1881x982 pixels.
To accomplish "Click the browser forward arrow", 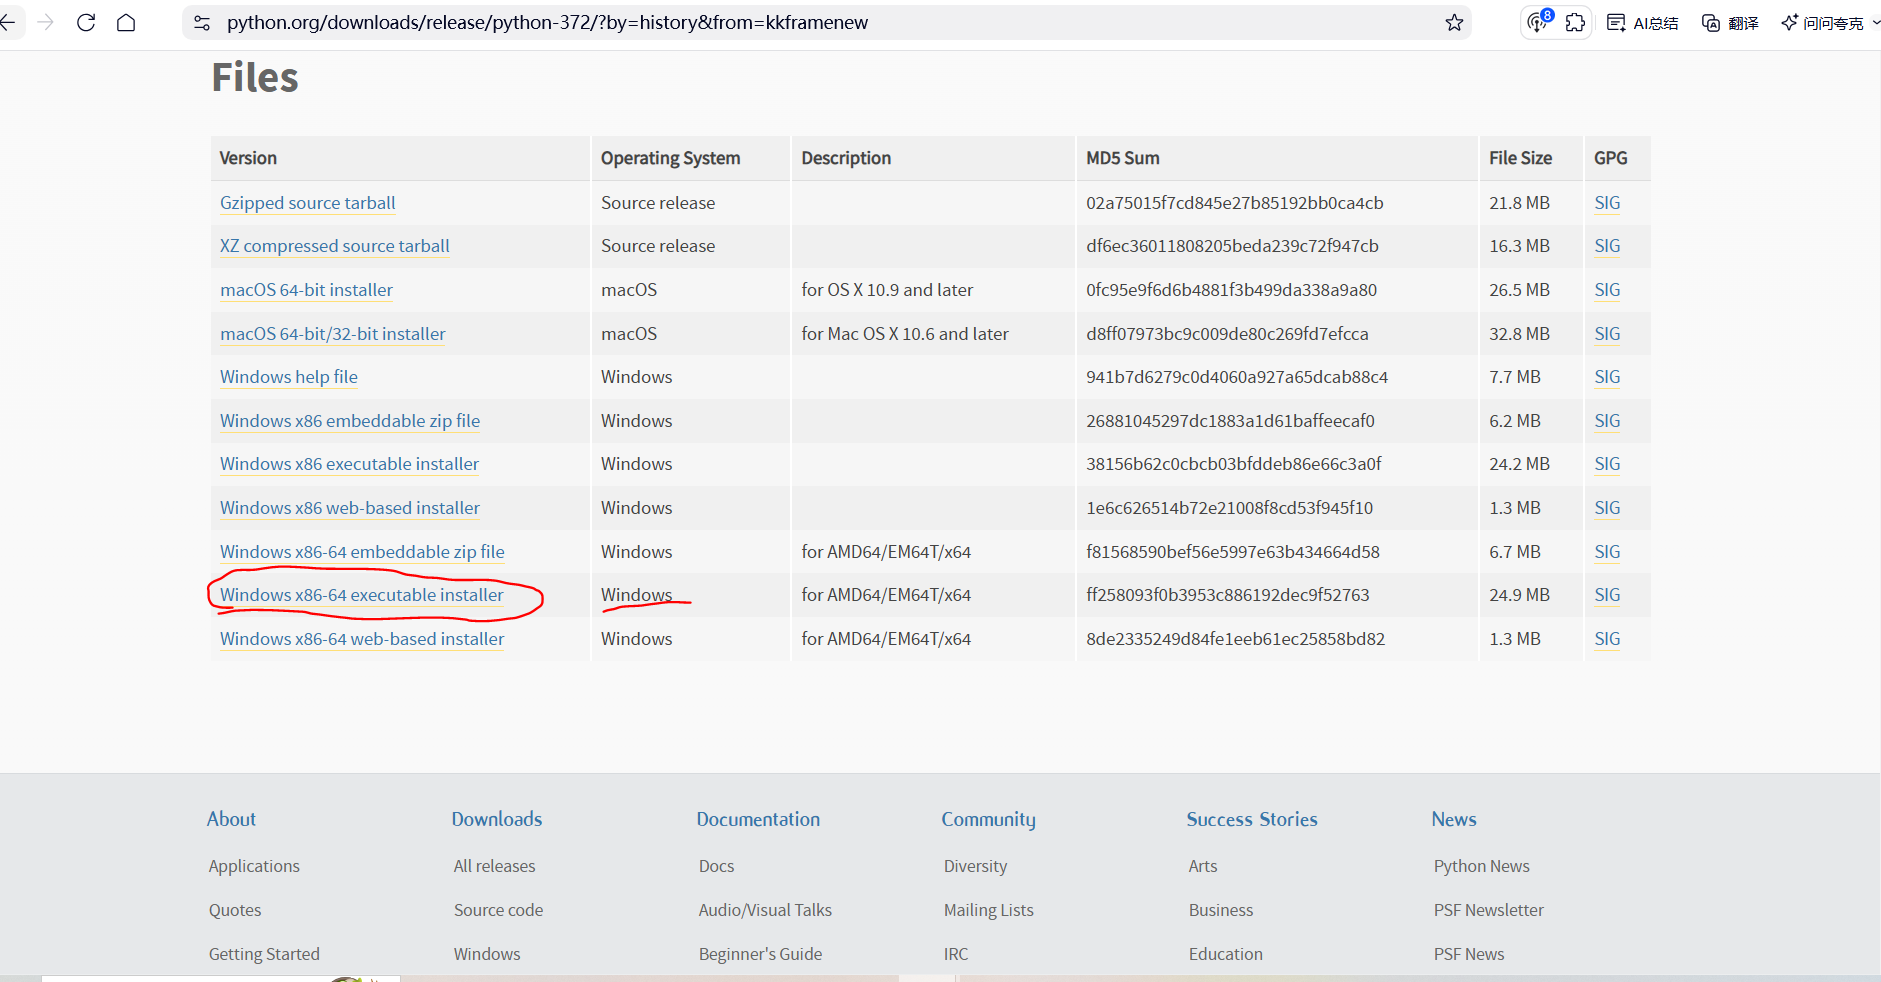I will point(46,22).
